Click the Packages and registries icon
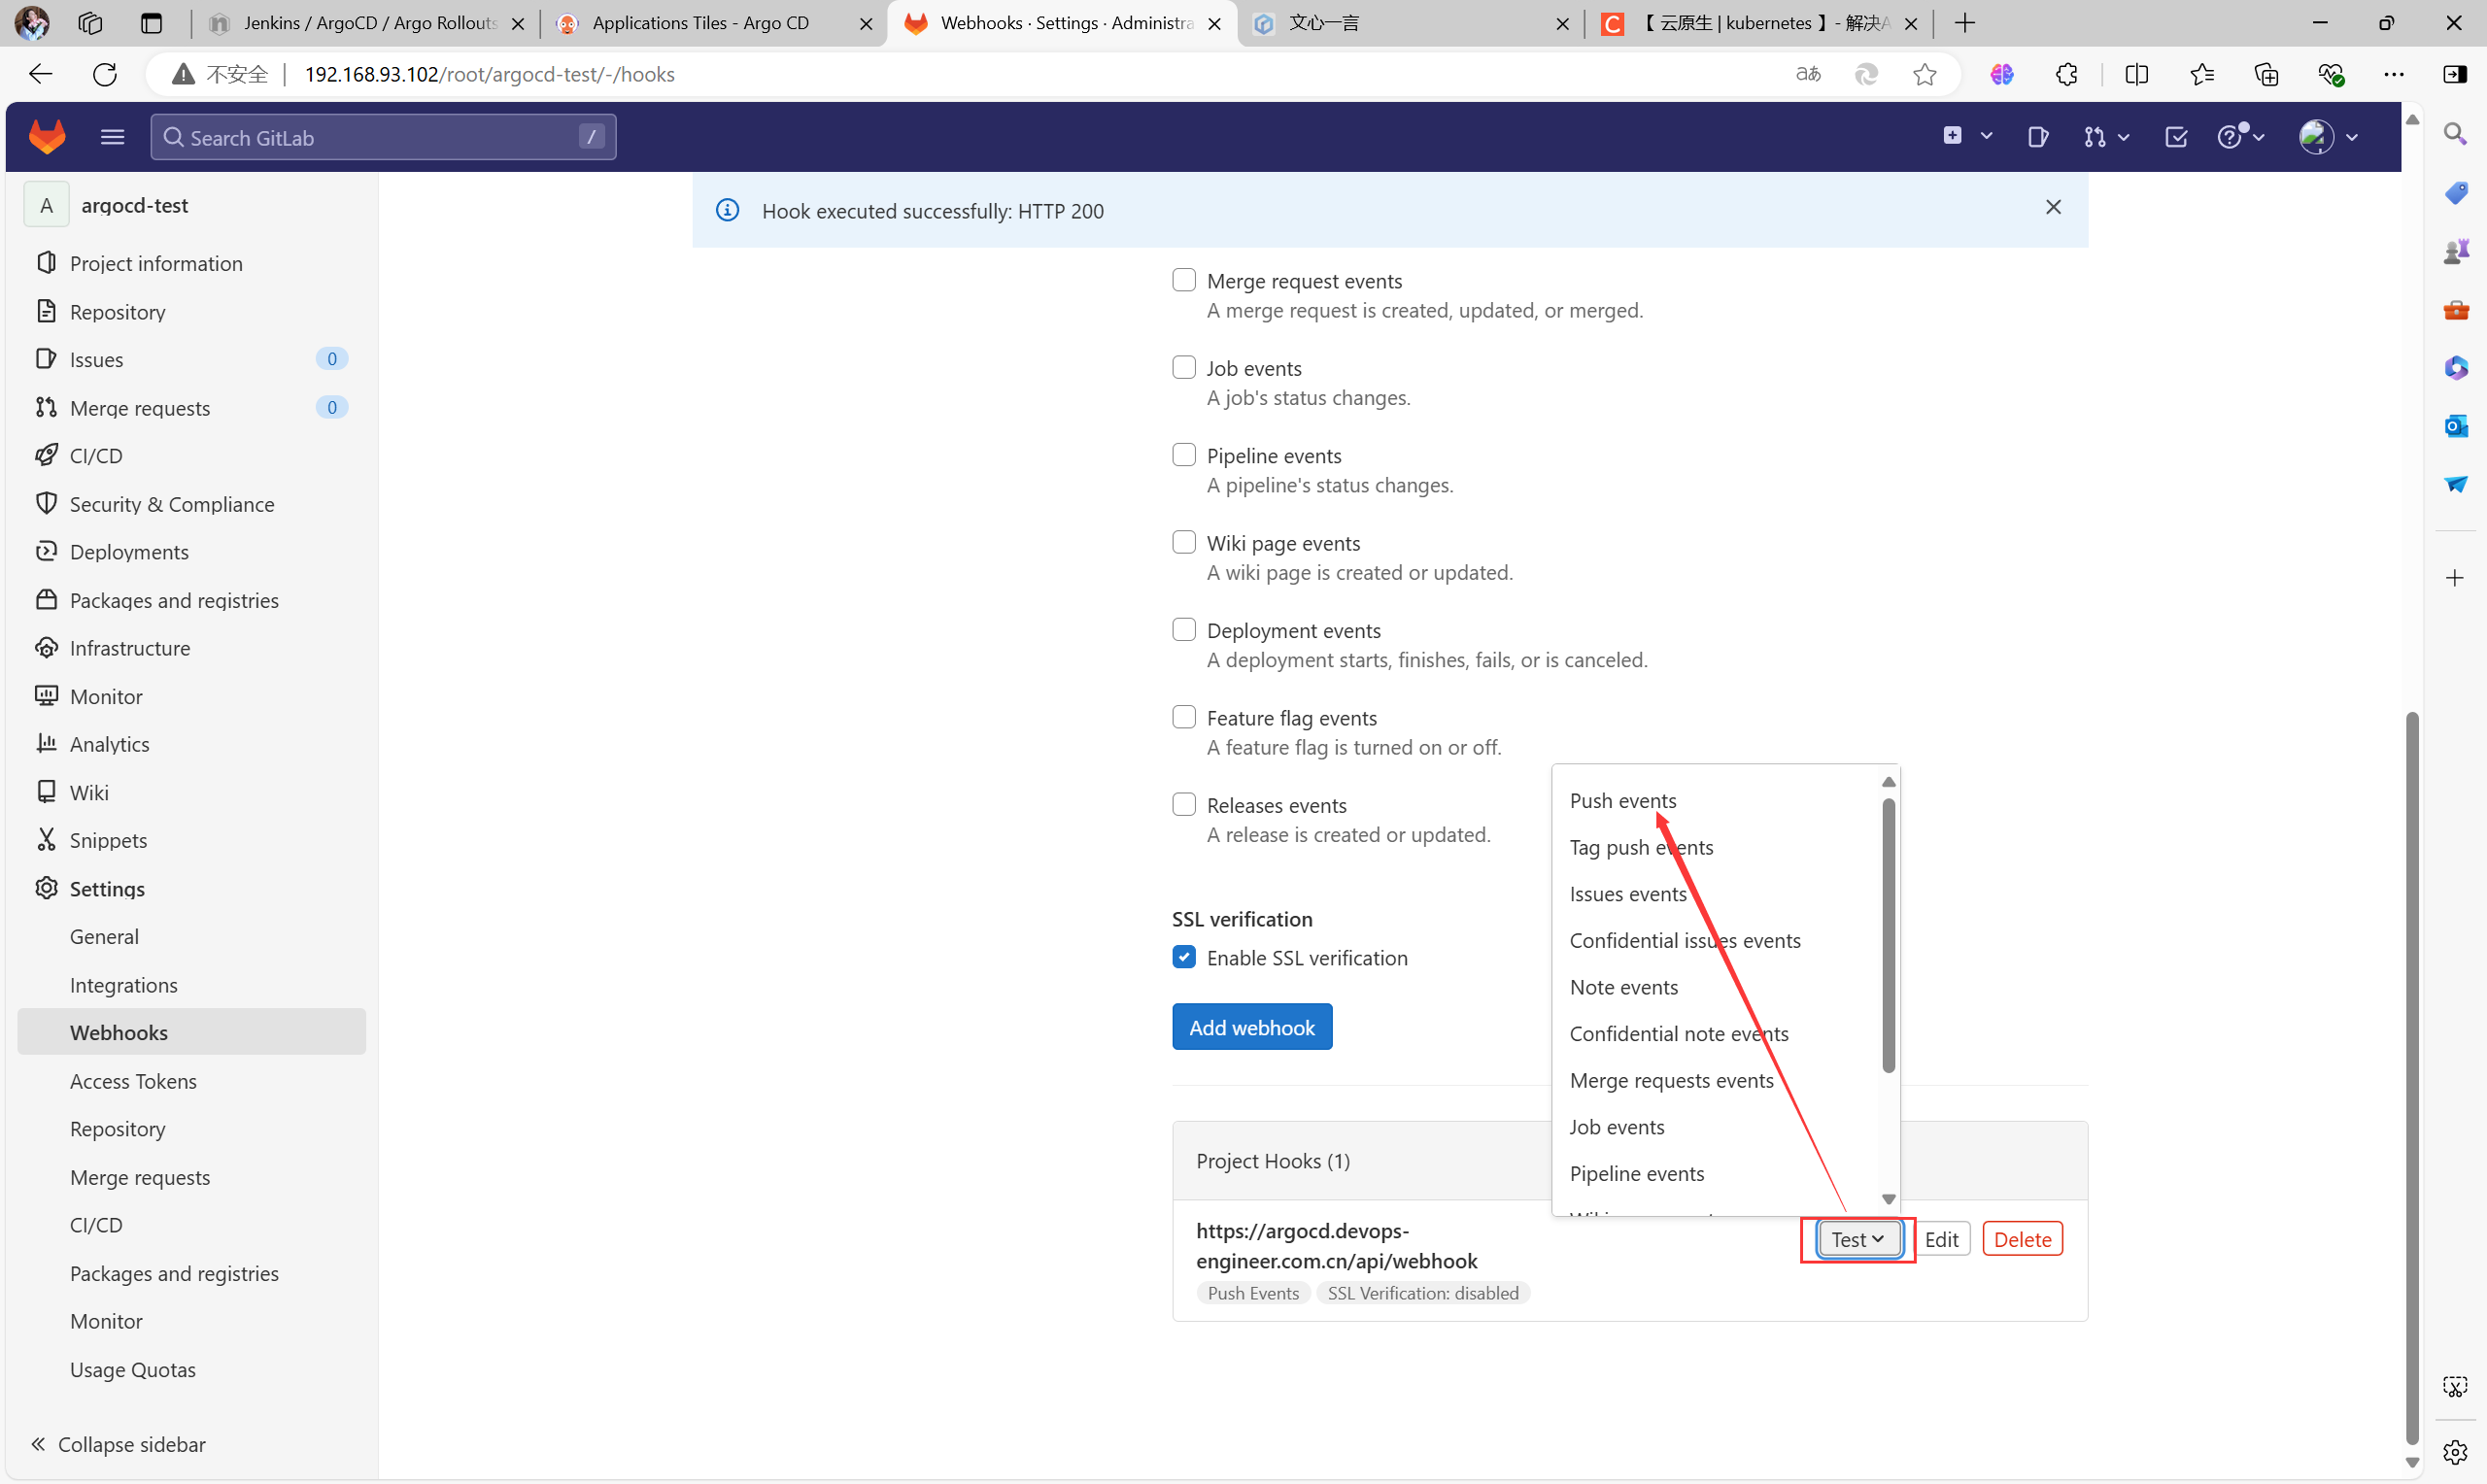Viewport: 2487px width, 1484px height. point(46,599)
